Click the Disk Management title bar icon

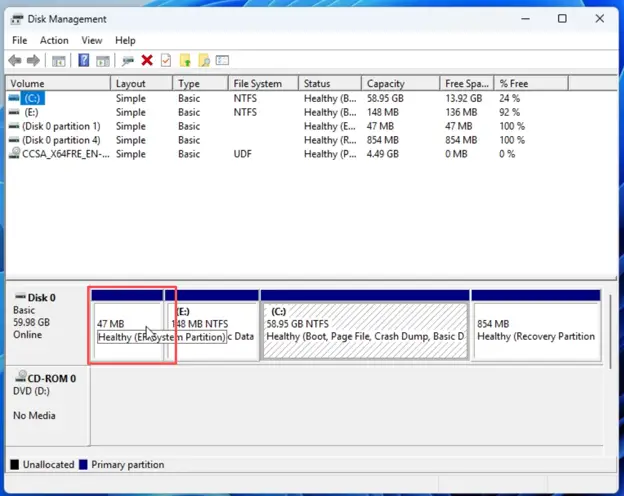pyautogui.click(x=17, y=19)
